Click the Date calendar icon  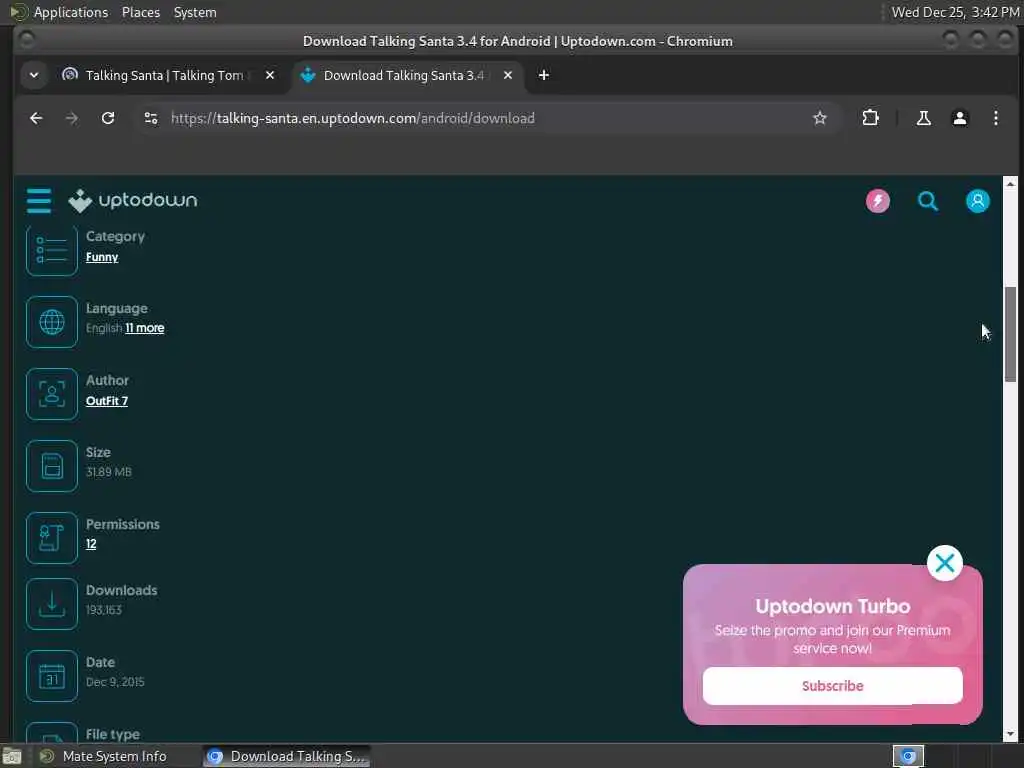[52, 676]
